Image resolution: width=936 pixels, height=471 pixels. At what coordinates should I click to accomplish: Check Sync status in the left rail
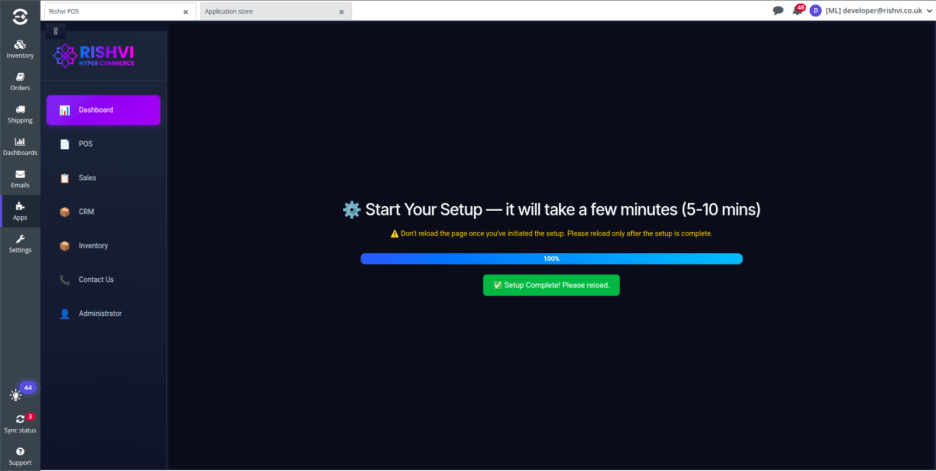(20, 423)
